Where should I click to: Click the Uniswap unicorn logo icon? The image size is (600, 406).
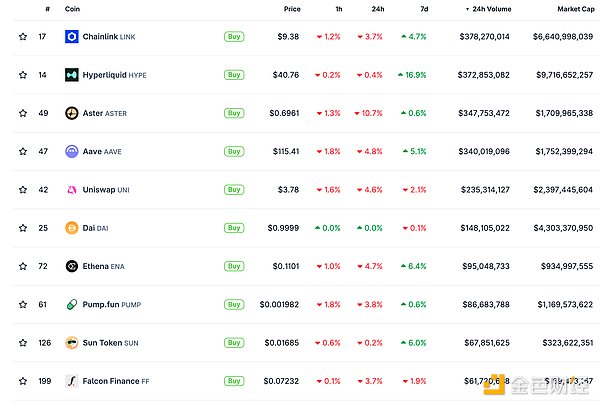coord(72,190)
